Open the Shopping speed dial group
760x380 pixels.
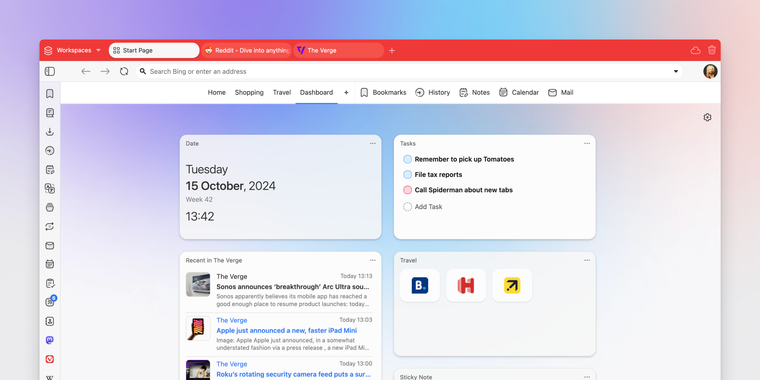pyautogui.click(x=249, y=93)
